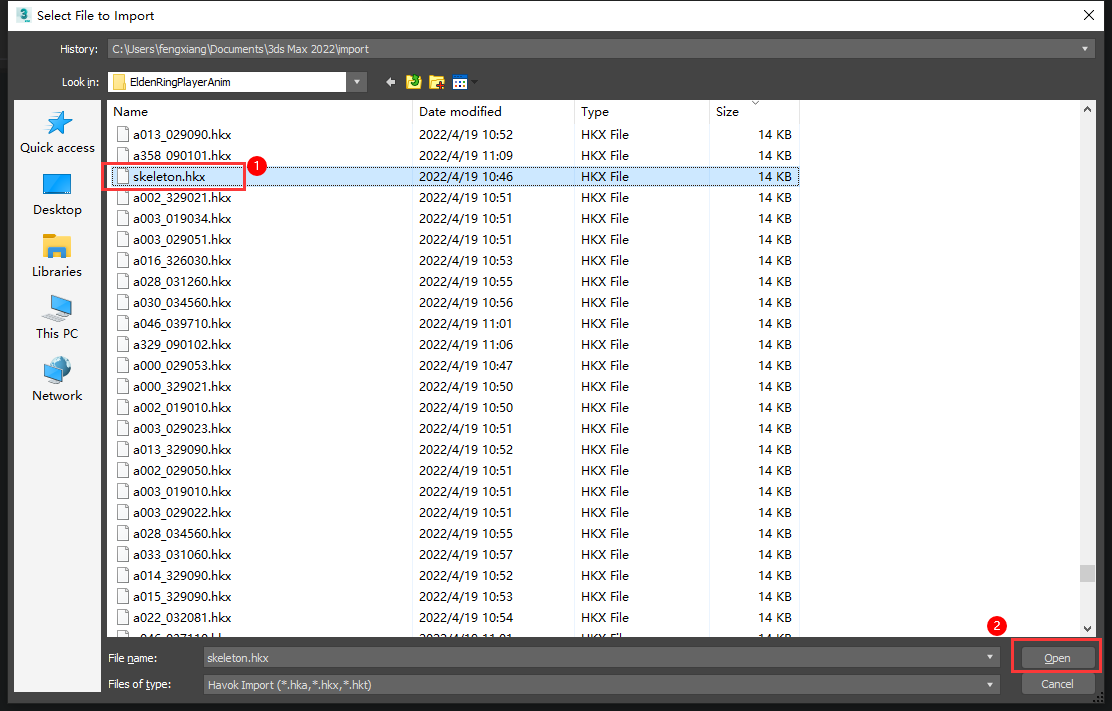The image size is (1112, 711).
Task: Open Libraries in the places bar
Action: (57, 256)
